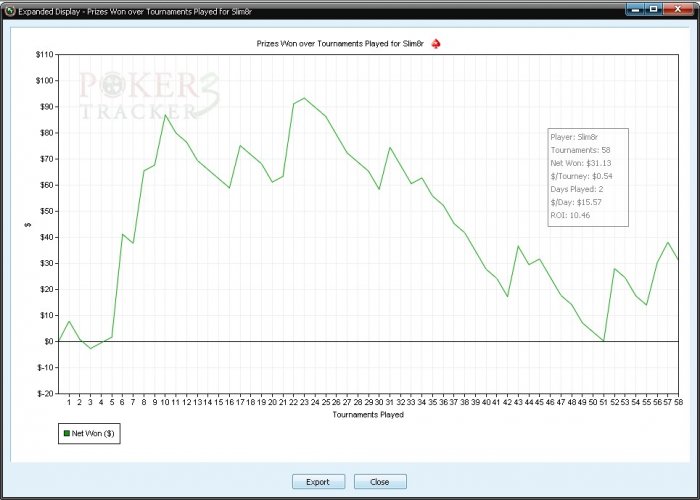This screenshot has width=700, height=500.
Task: Click the PokerTracker 3 watermark logo
Action: (x=150, y=96)
